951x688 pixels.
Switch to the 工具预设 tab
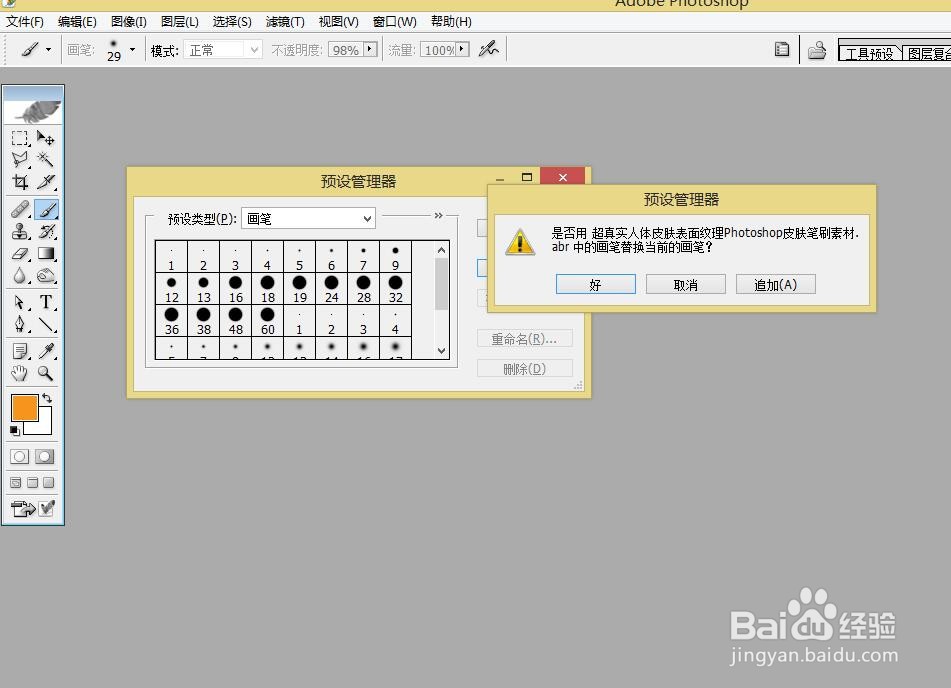pos(869,53)
